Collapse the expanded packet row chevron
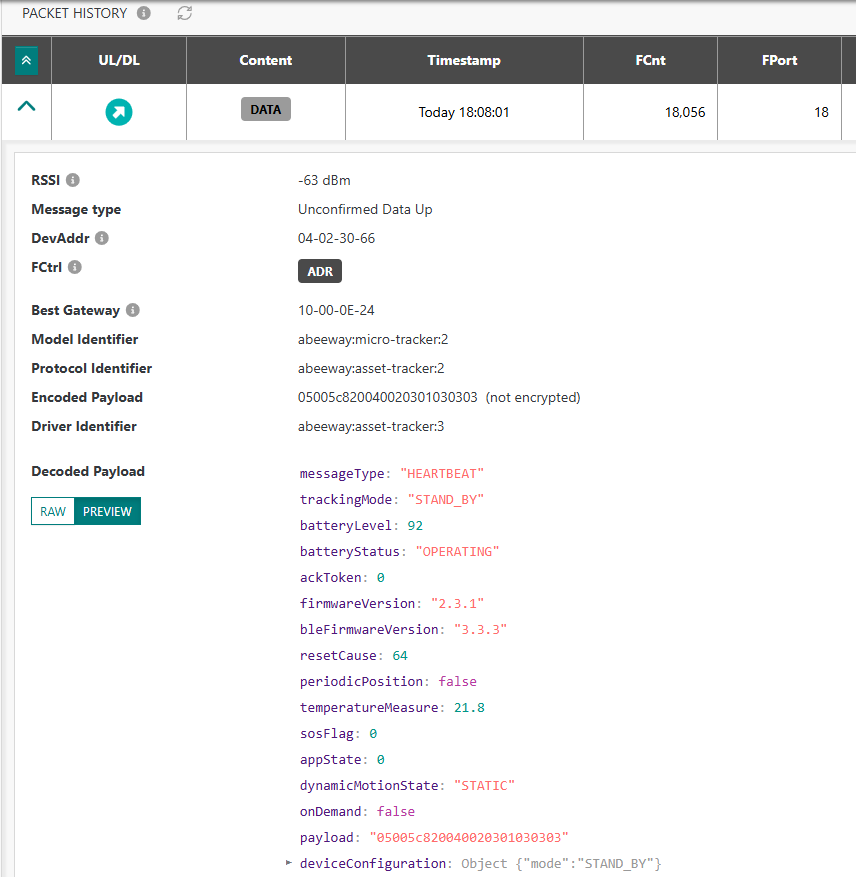 [26, 106]
